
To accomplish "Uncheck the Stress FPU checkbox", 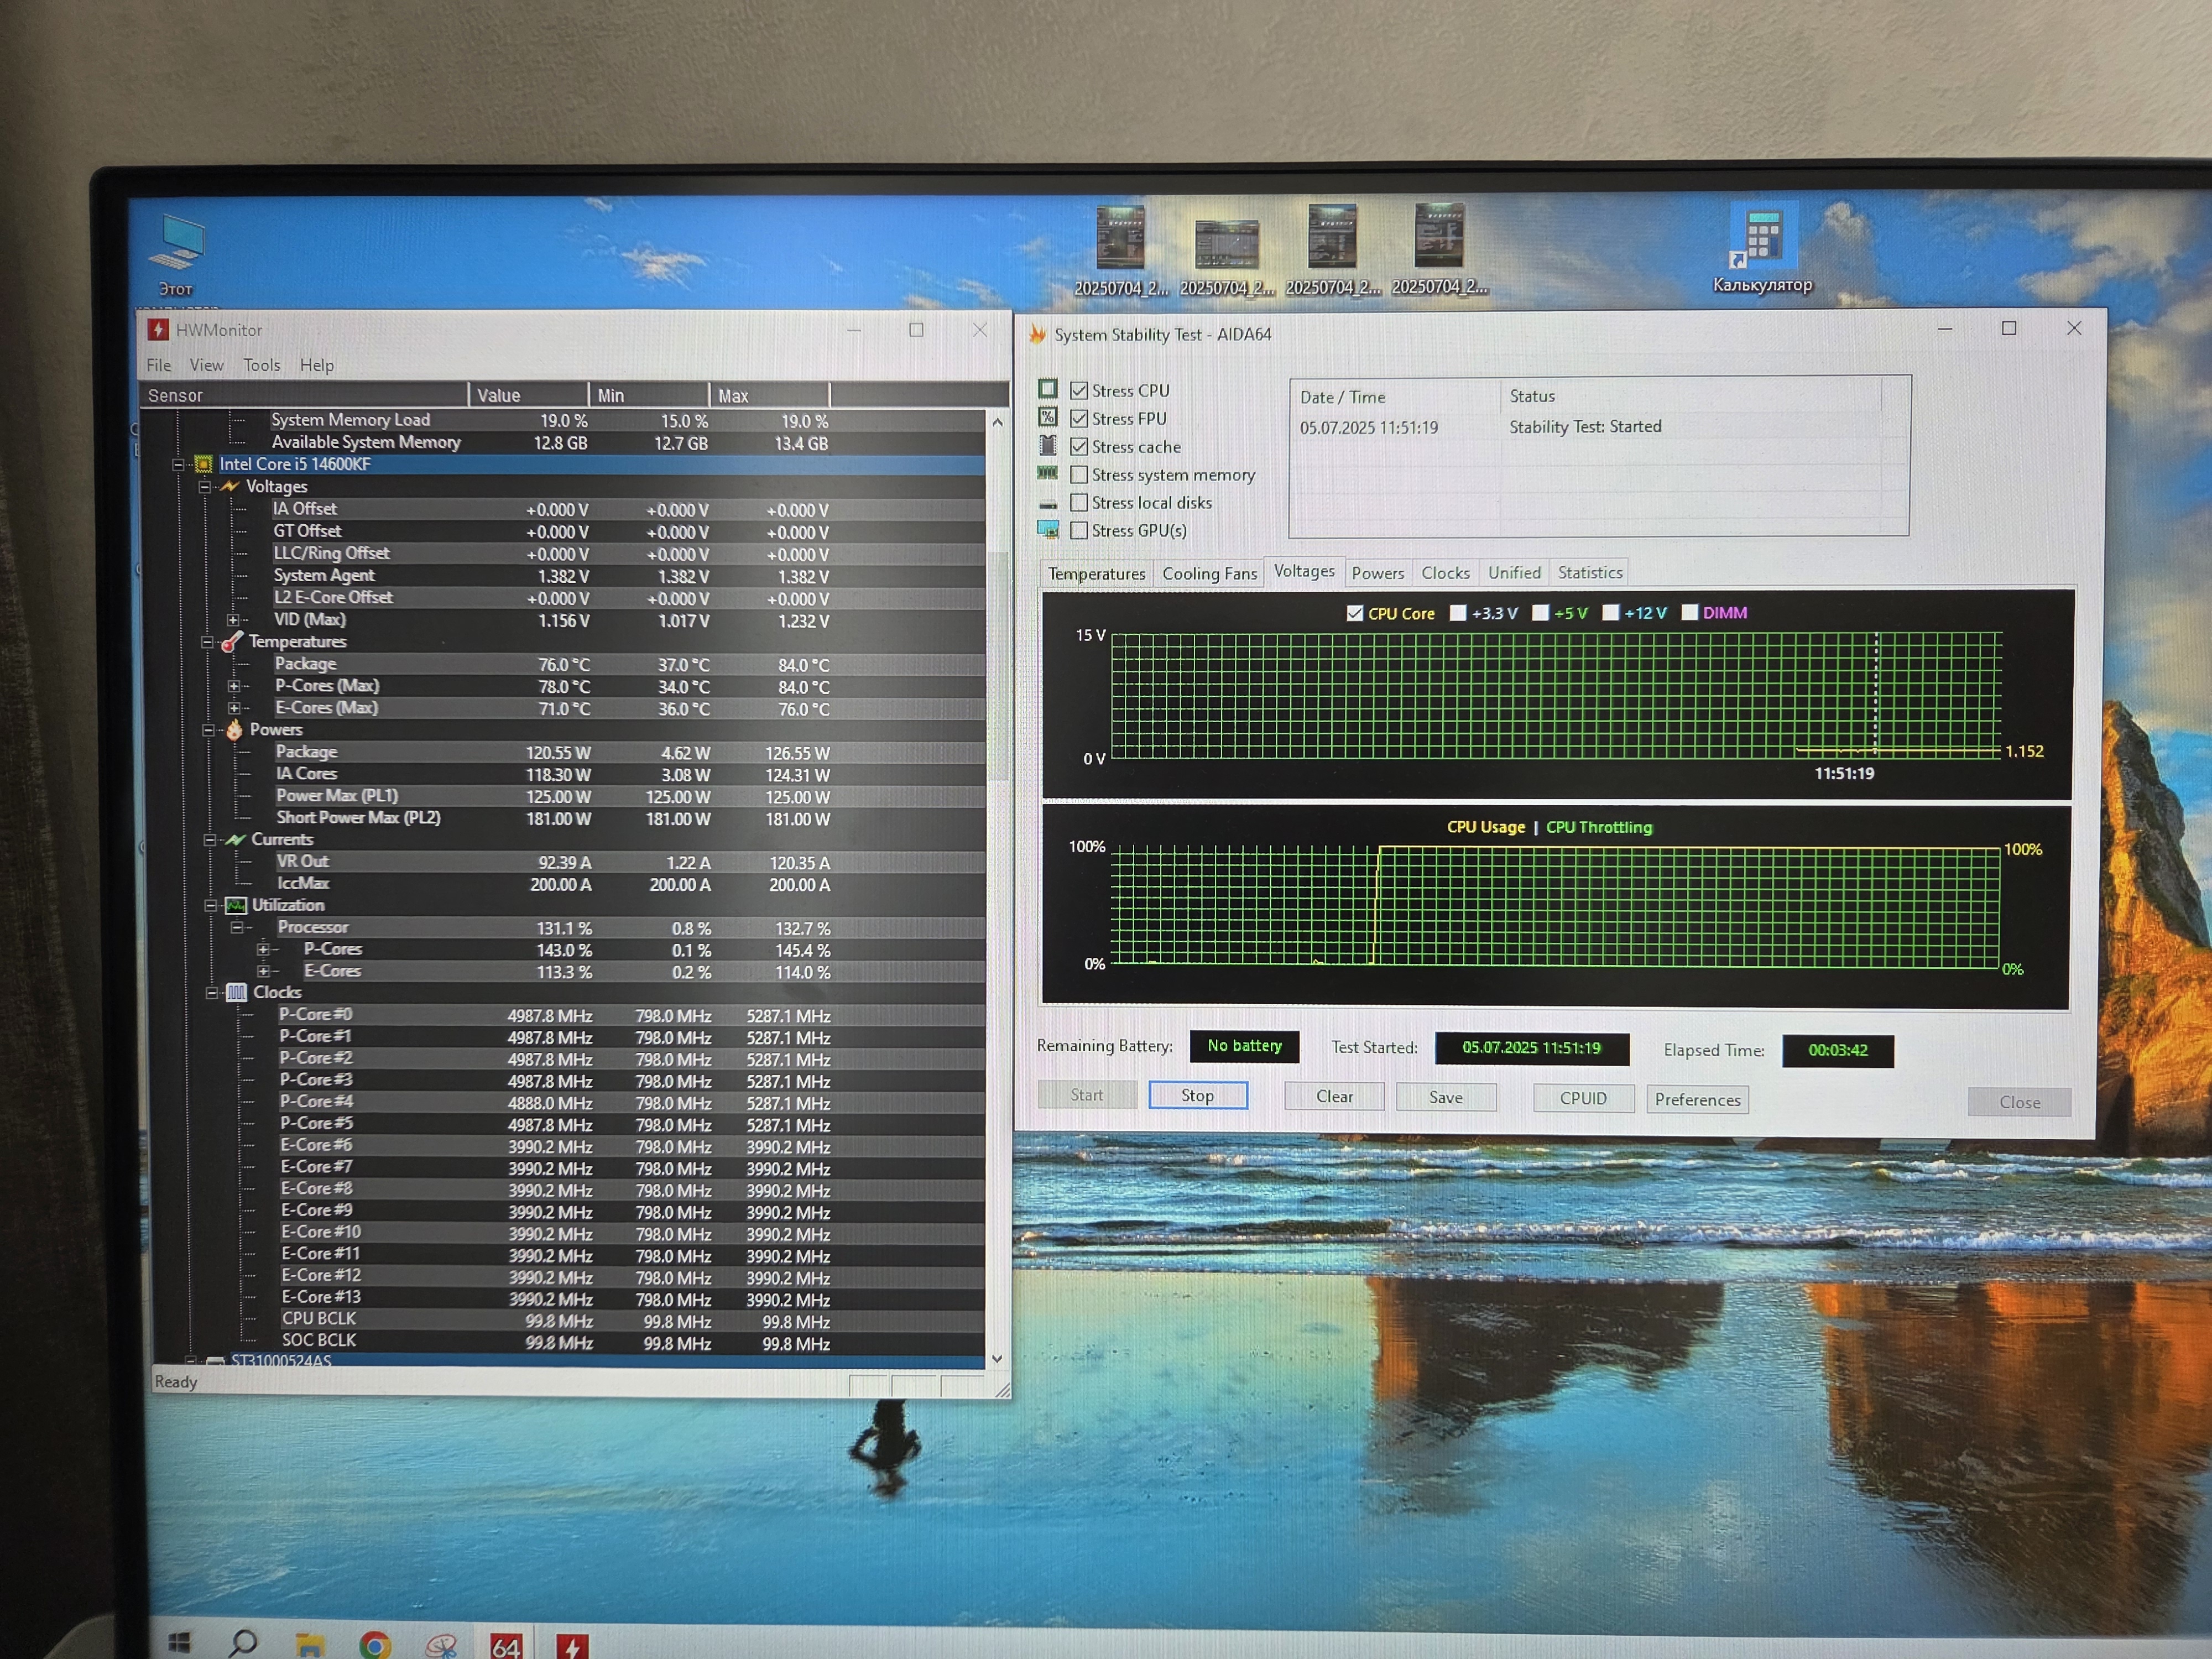I will (x=1079, y=419).
